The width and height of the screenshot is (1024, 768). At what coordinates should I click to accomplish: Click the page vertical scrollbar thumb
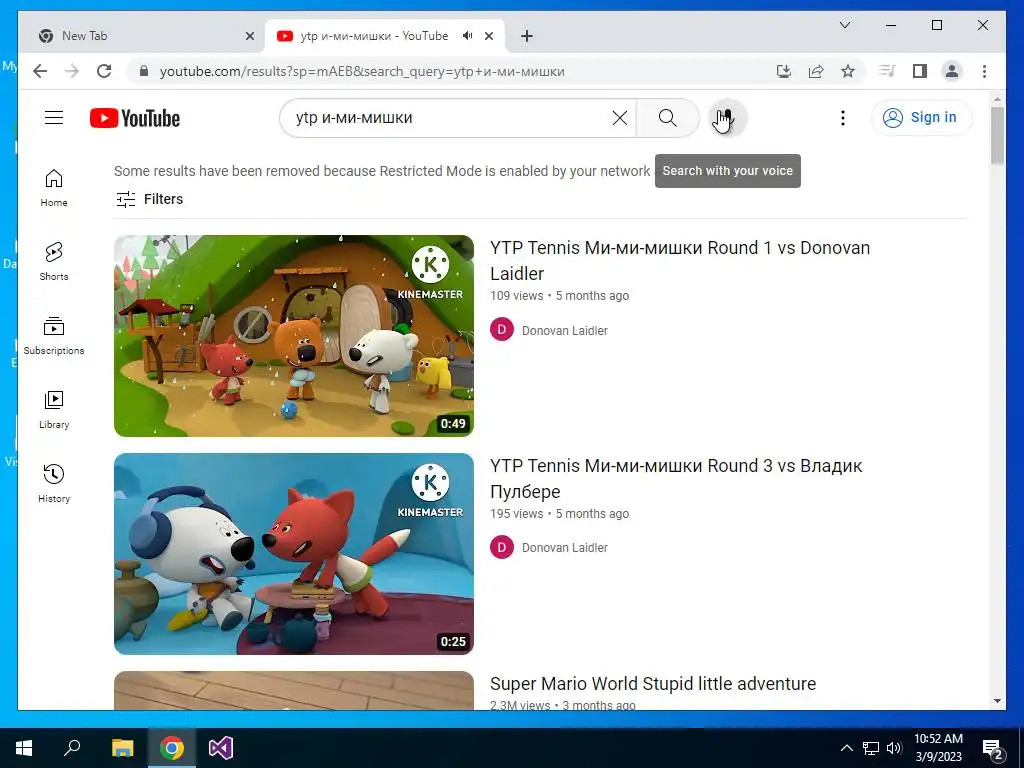pos(997,135)
